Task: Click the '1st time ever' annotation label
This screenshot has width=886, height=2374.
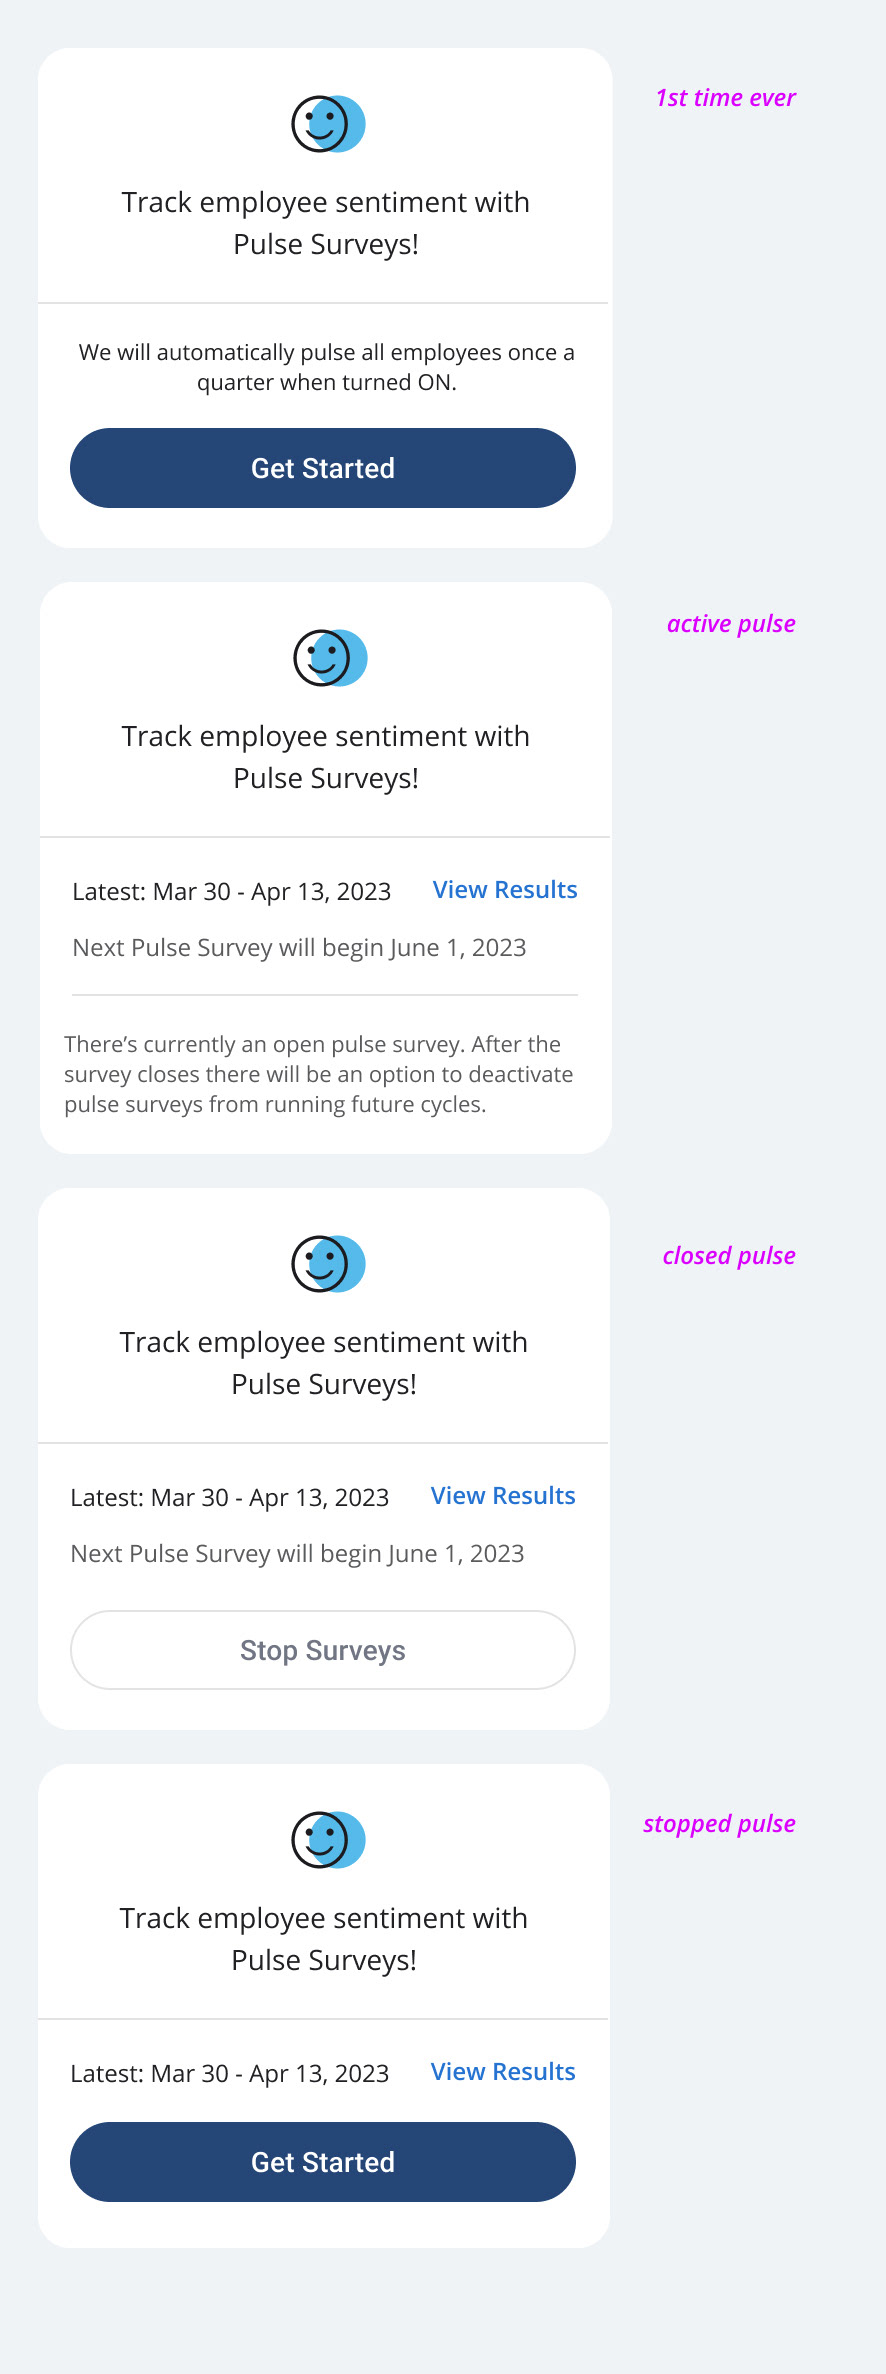Action: (x=725, y=98)
